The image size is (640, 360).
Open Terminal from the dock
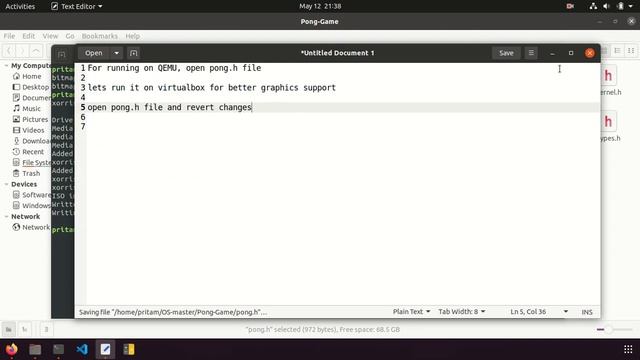click(58, 349)
